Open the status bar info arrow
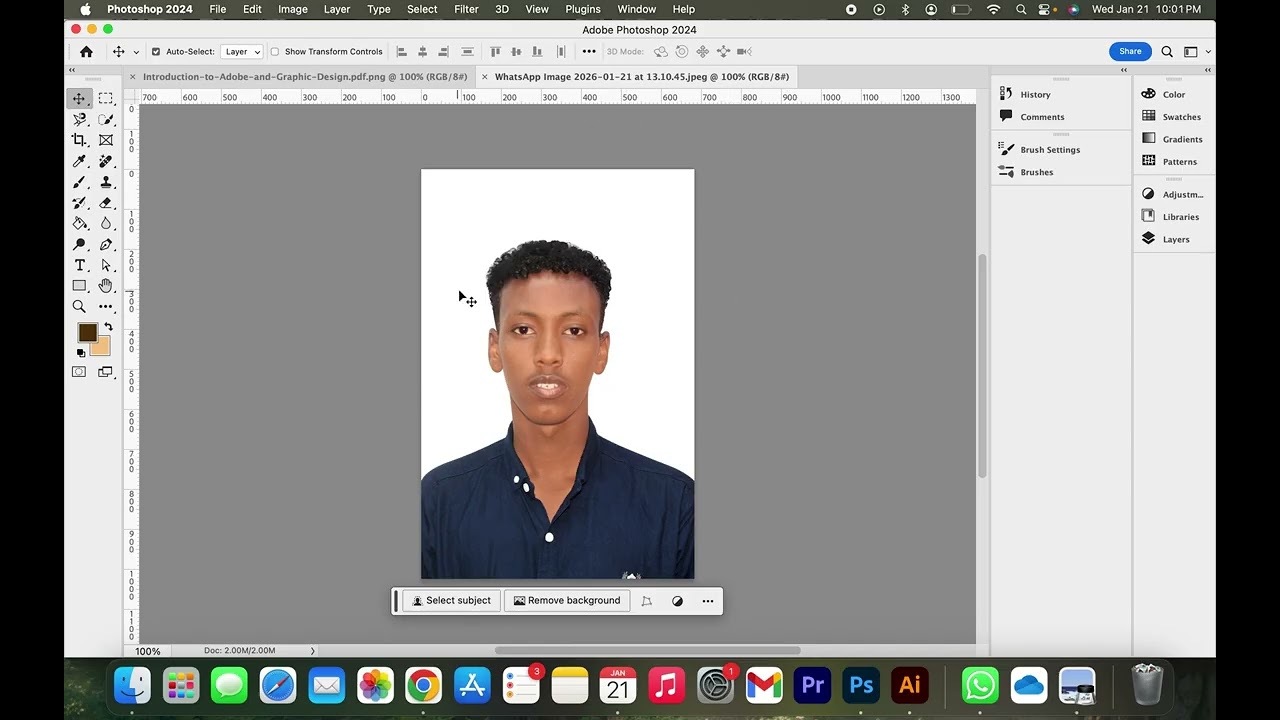The height and width of the screenshot is (720, 1280). click(312, 651)
